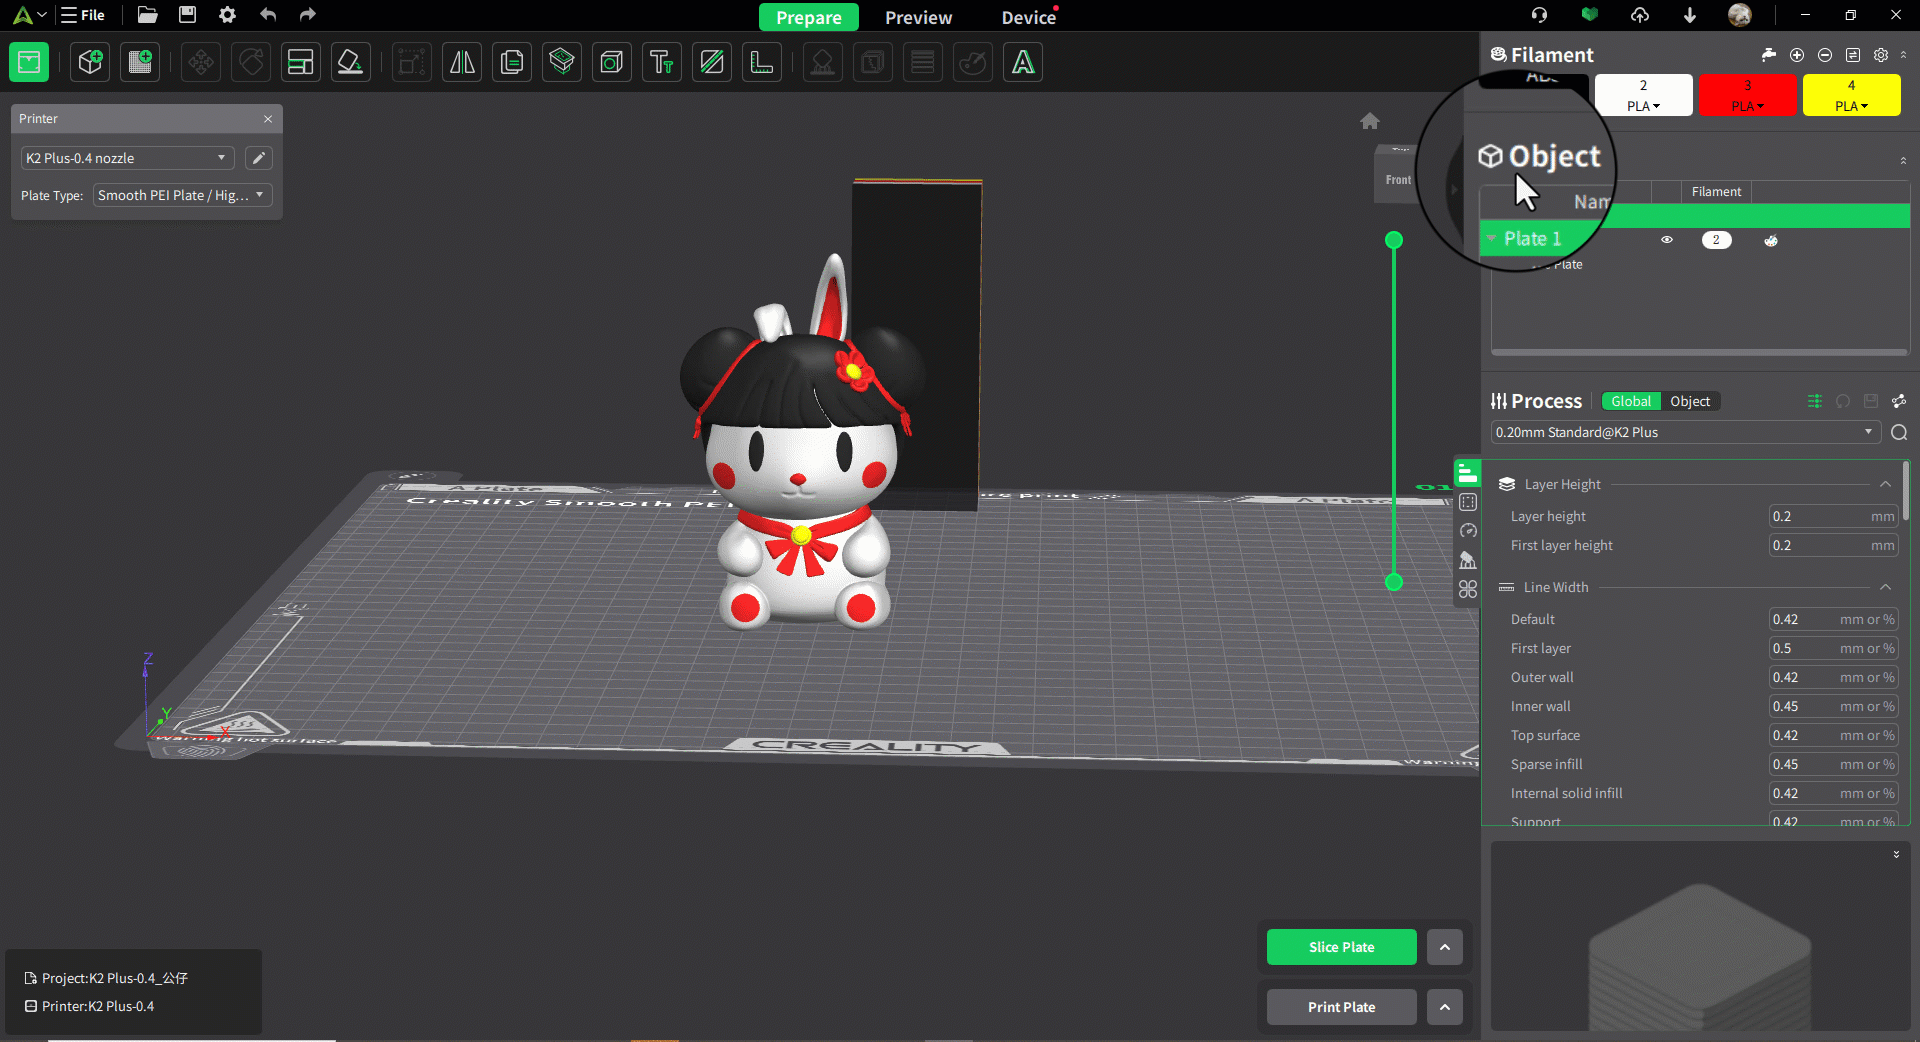
Task: Open the Plate Type dropdown
Action: click(x=181, y=195)
